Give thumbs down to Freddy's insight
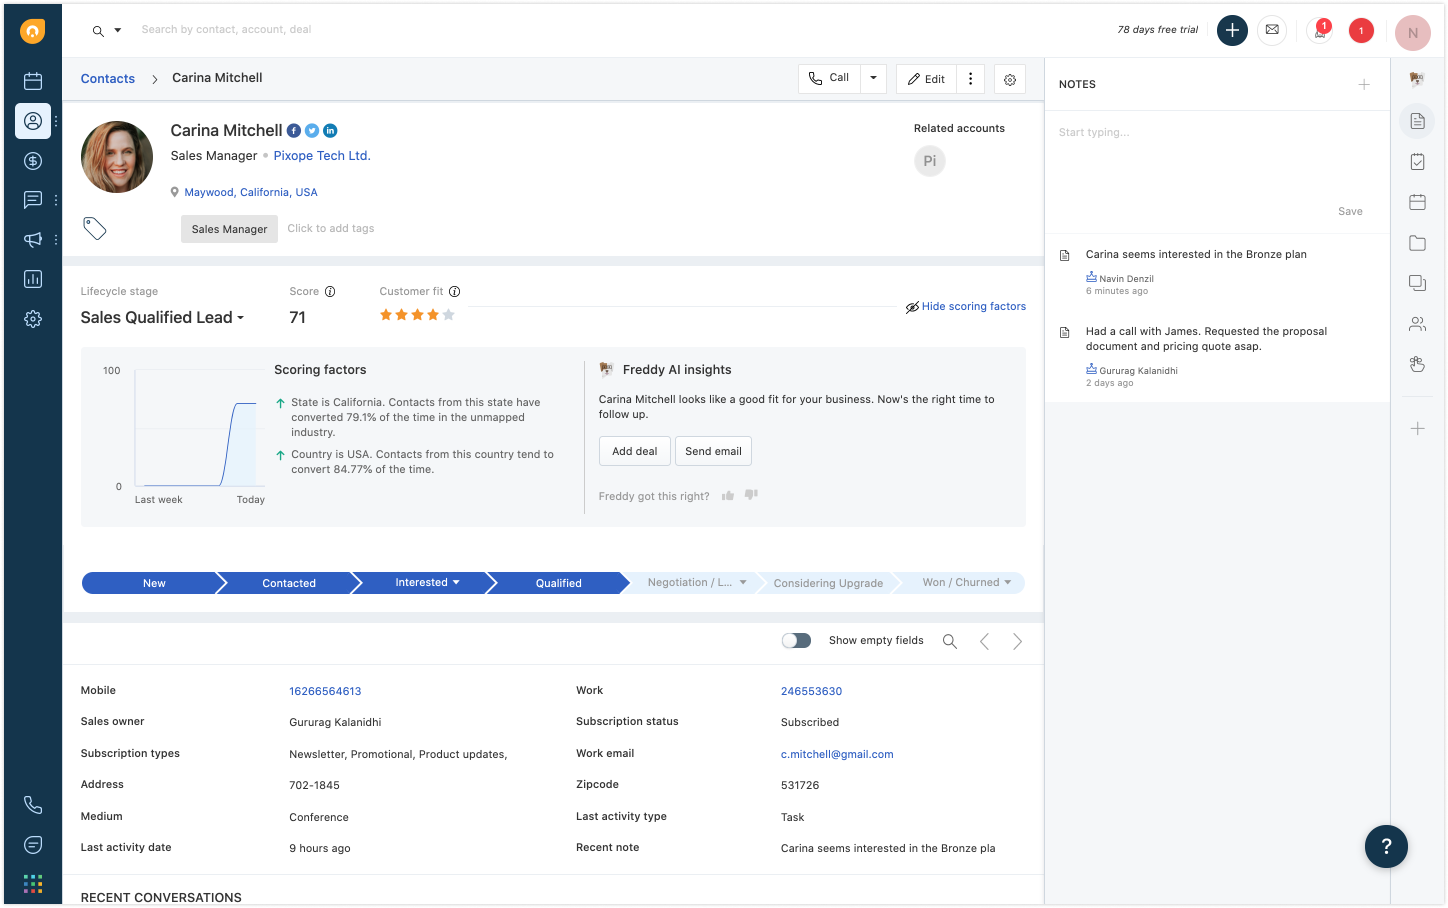This screenshot has width=1448, height=908. click(x=751, y=495)
